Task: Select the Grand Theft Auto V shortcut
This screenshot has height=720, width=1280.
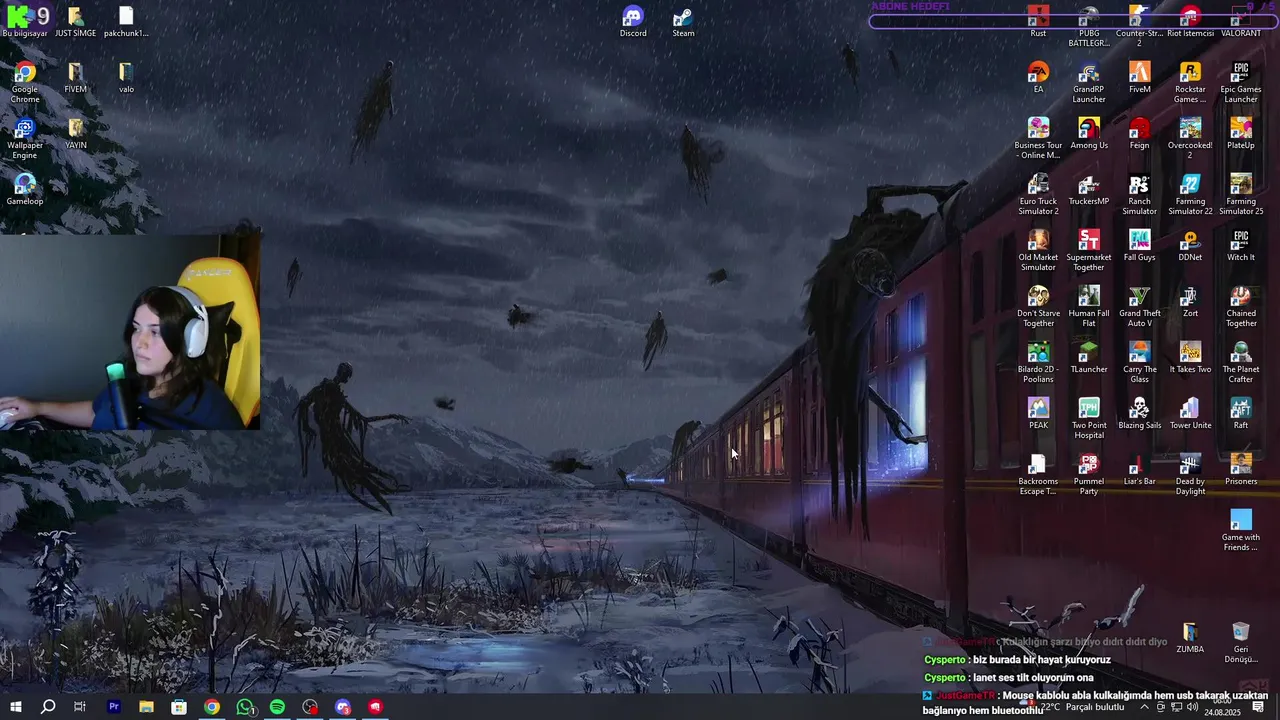Action: click(x=1140, y=307)
